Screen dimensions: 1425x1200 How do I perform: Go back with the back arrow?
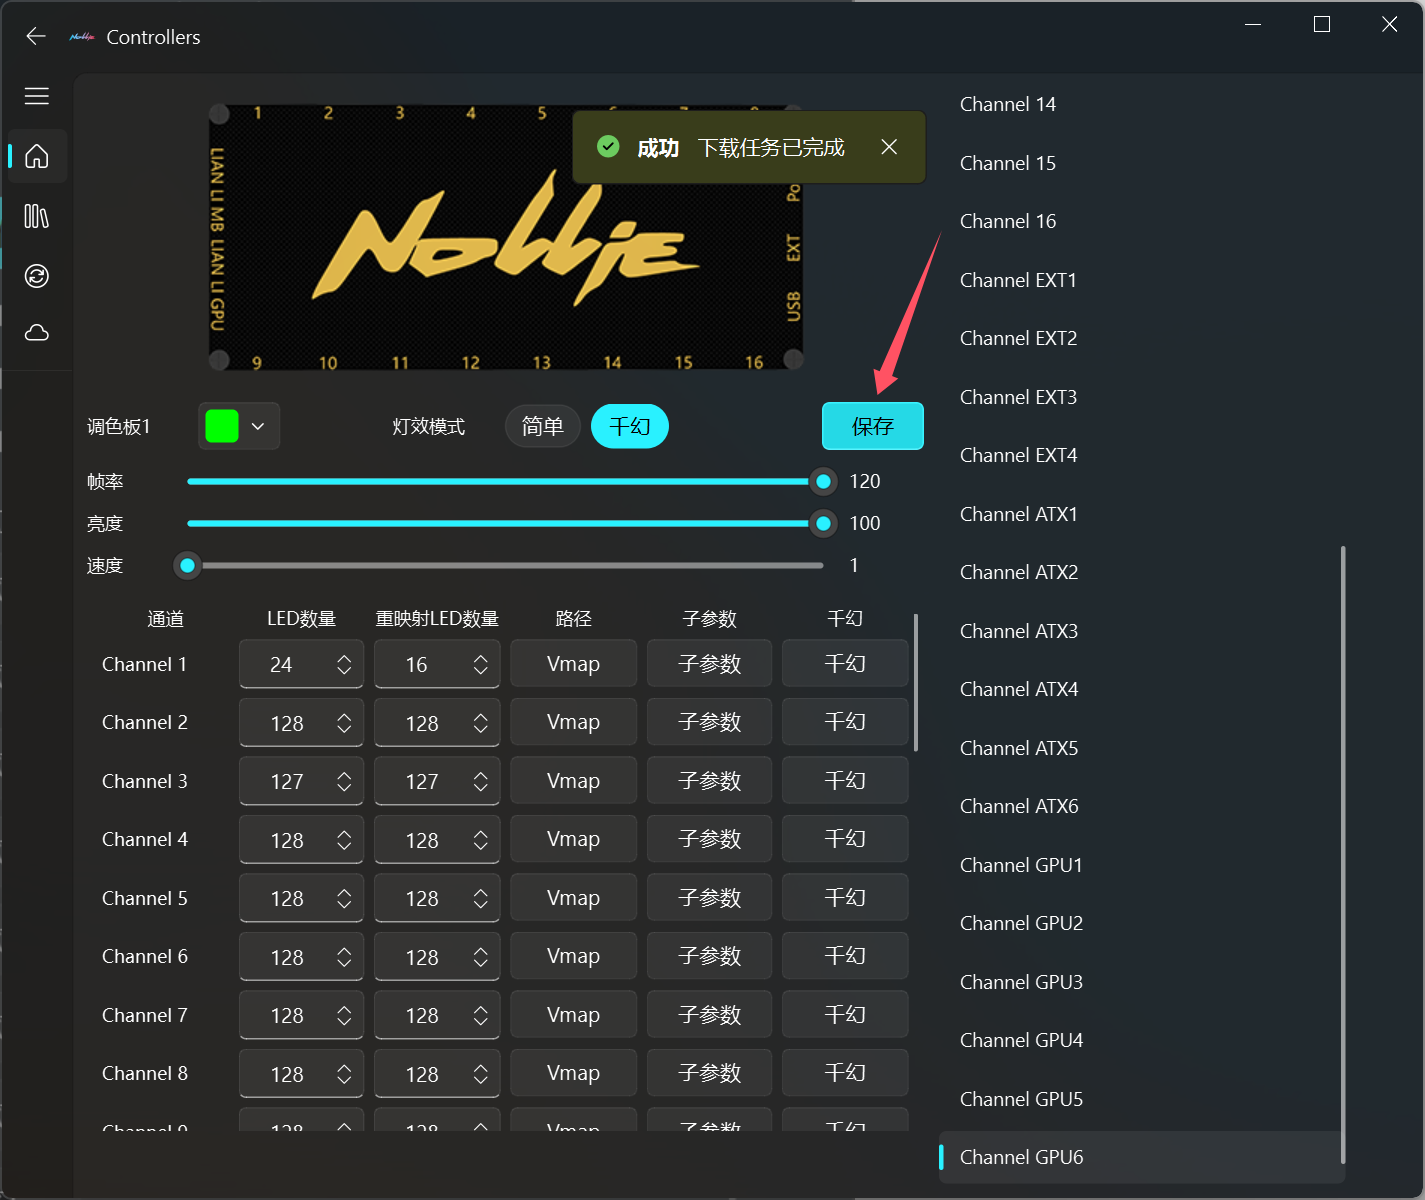[x=36, y=37]
